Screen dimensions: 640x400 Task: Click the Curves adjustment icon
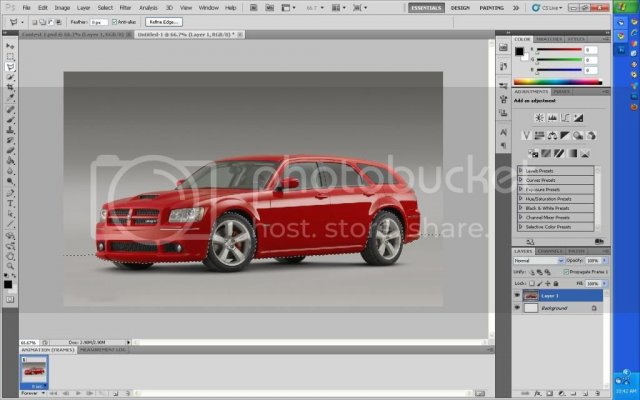565,118
